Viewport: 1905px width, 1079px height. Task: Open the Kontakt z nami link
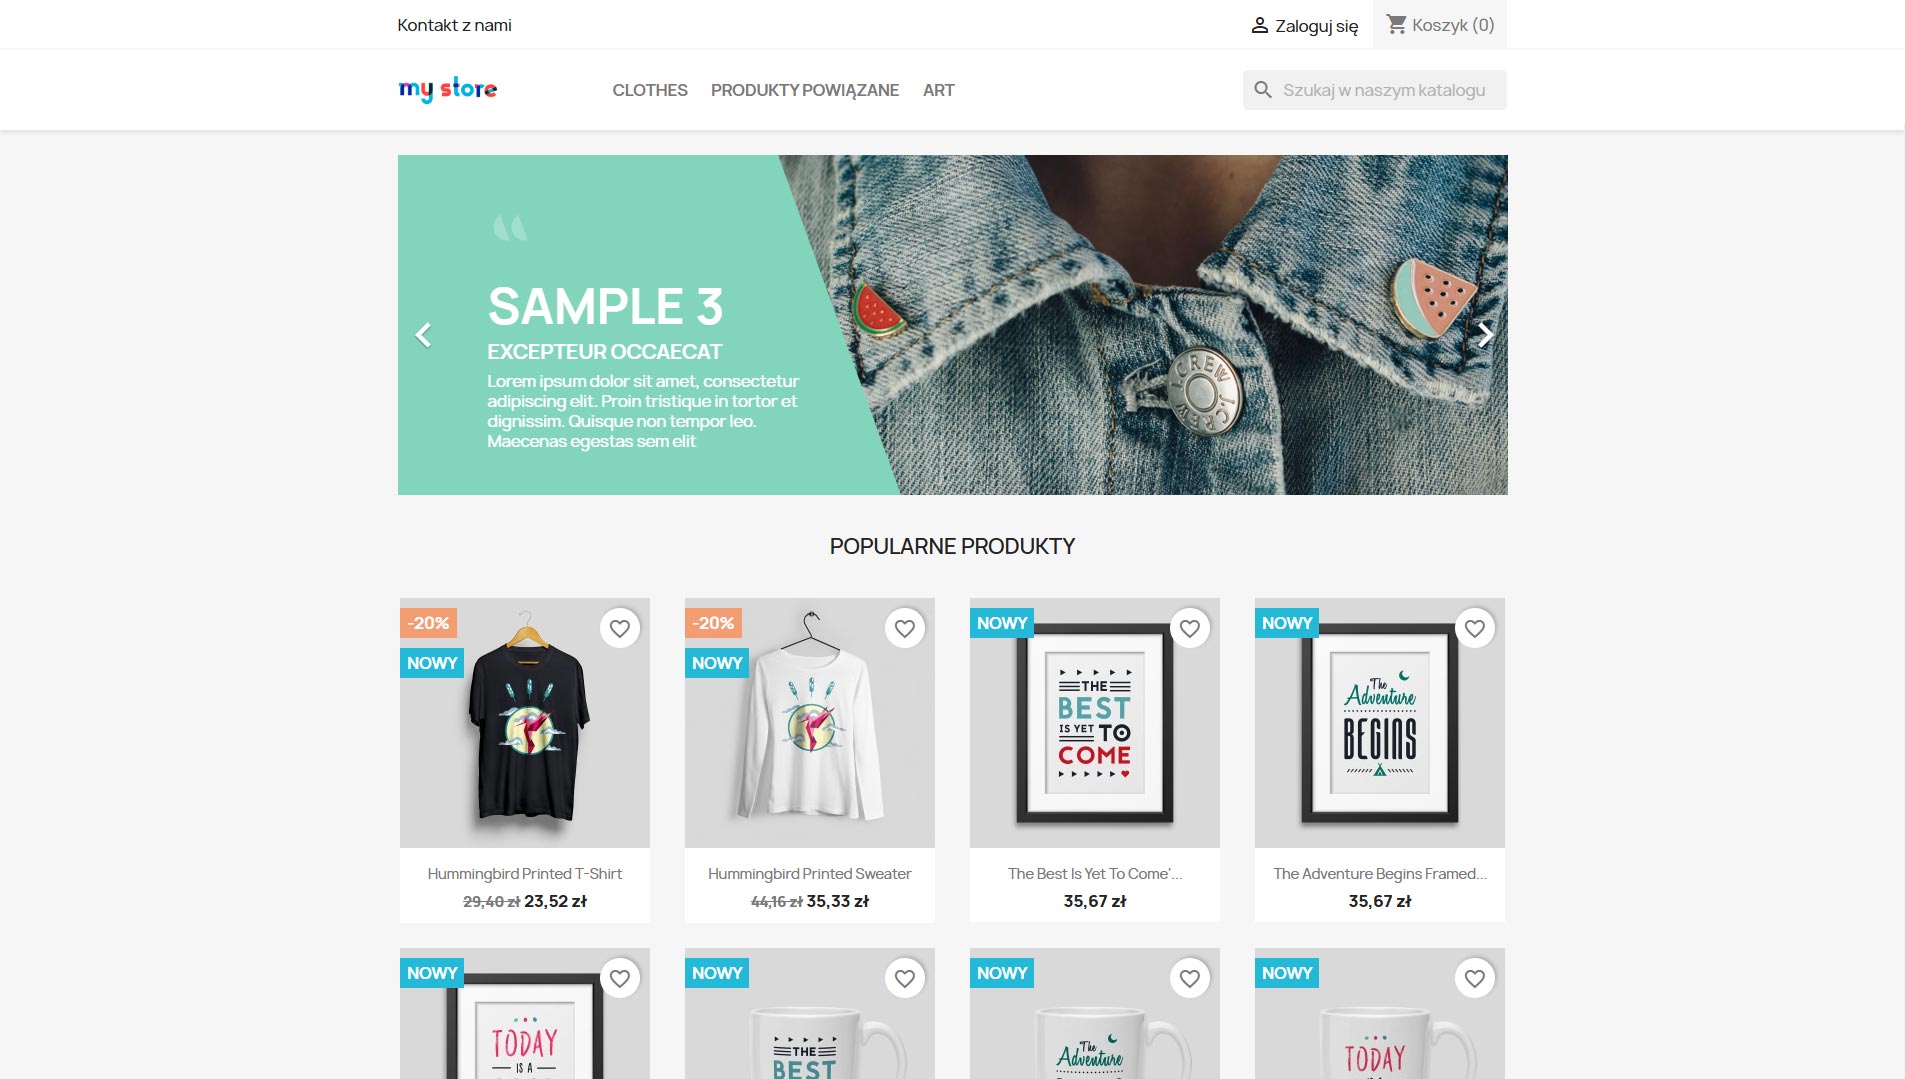pyautogui.click(x=454, y=25)
